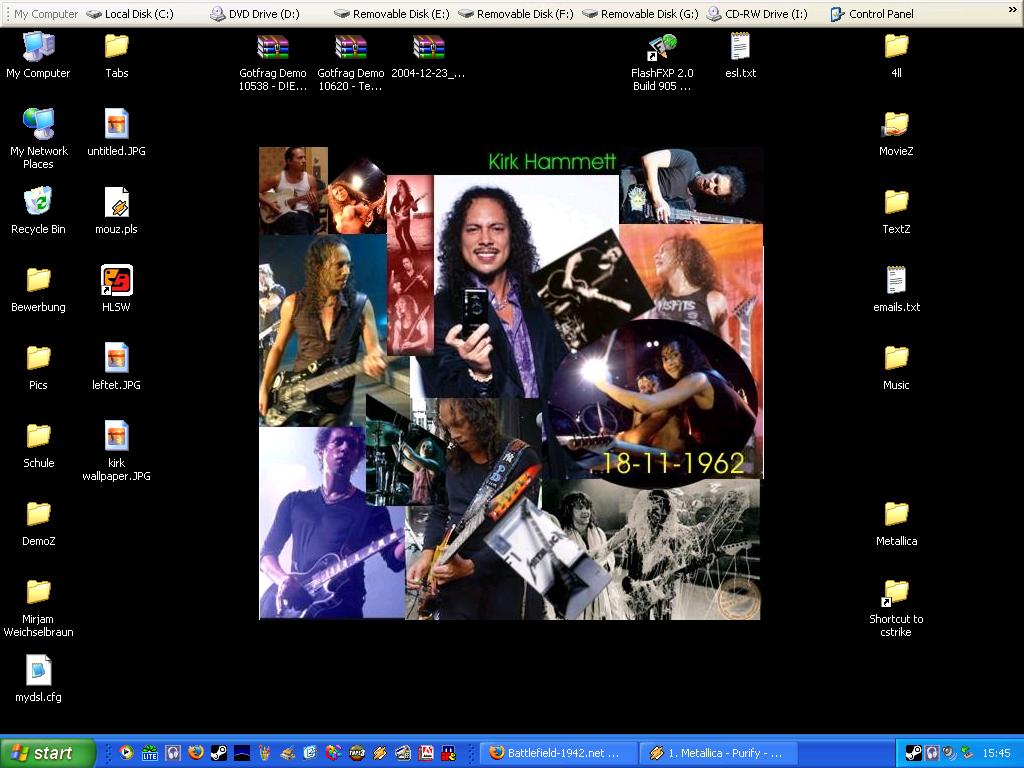Open the MovieZ folder
The image size is (1024, 768).
point(896,133)
